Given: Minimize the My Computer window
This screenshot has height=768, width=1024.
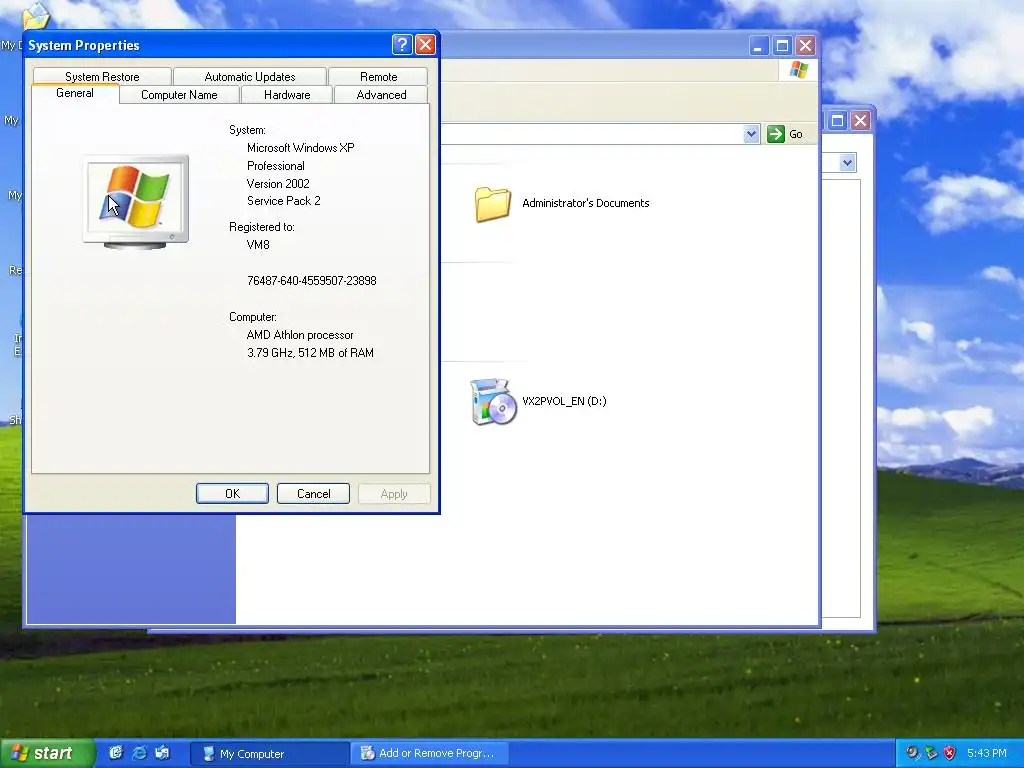Looking at the screenshot, I should [758, 46].
